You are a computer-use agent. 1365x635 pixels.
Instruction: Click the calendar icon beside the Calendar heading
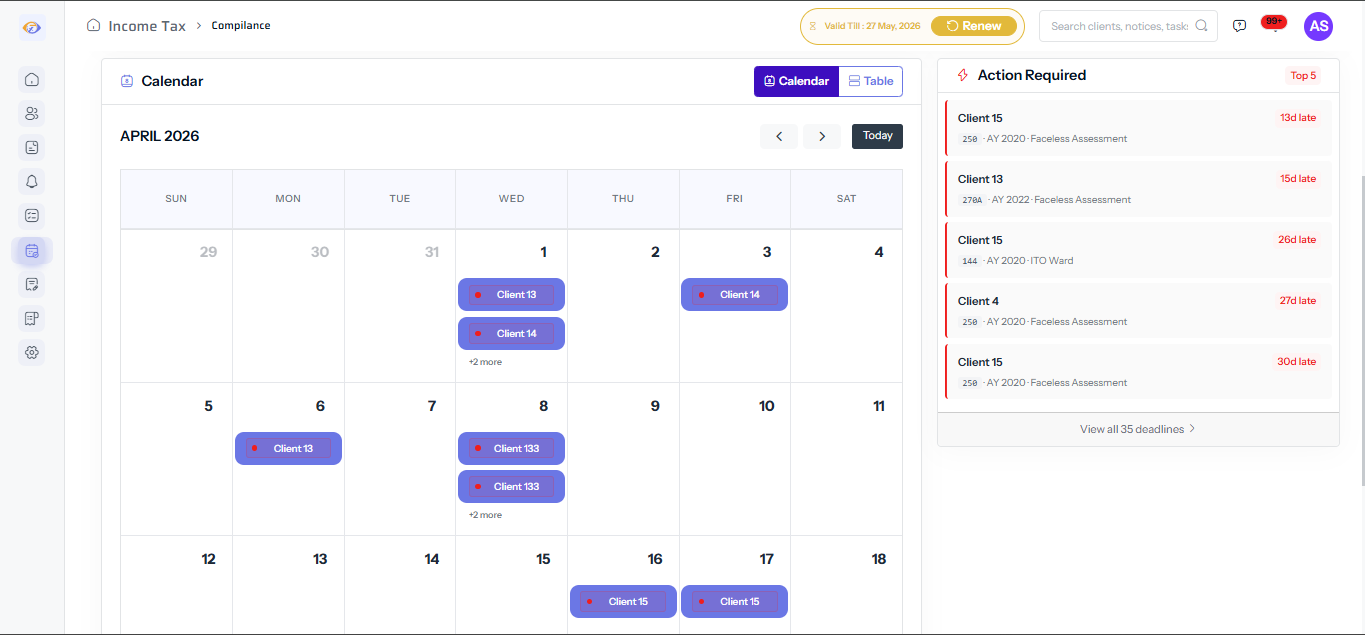click(127, 81)
